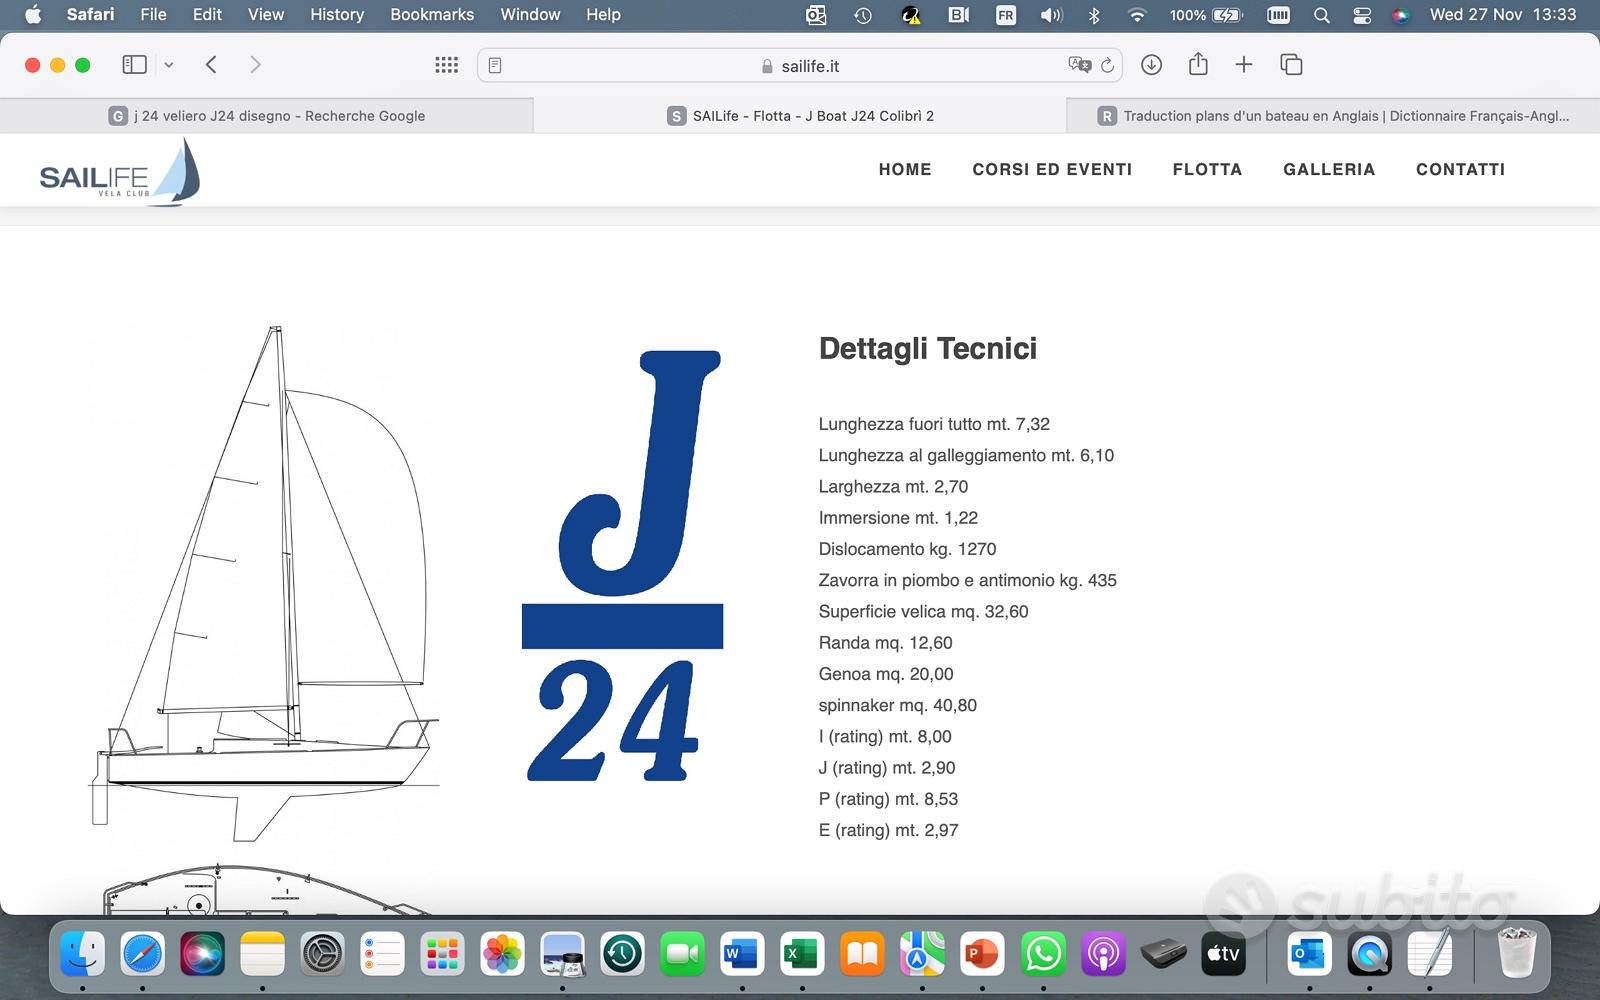
Task: Open the History menu
Action: click(x=337, y=15)
